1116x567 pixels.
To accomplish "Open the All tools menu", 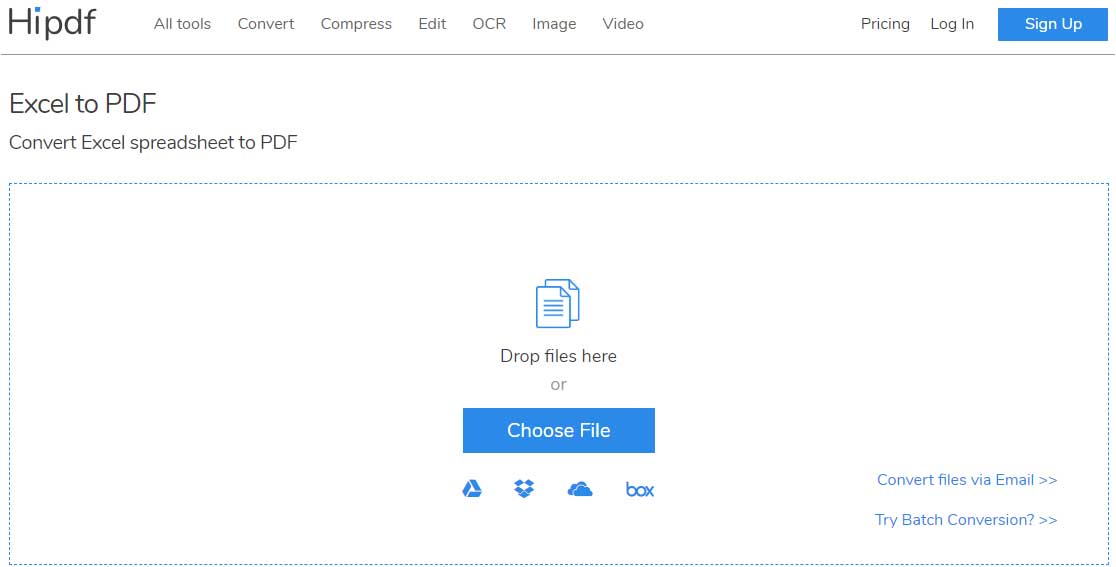I will coord(182,23).
